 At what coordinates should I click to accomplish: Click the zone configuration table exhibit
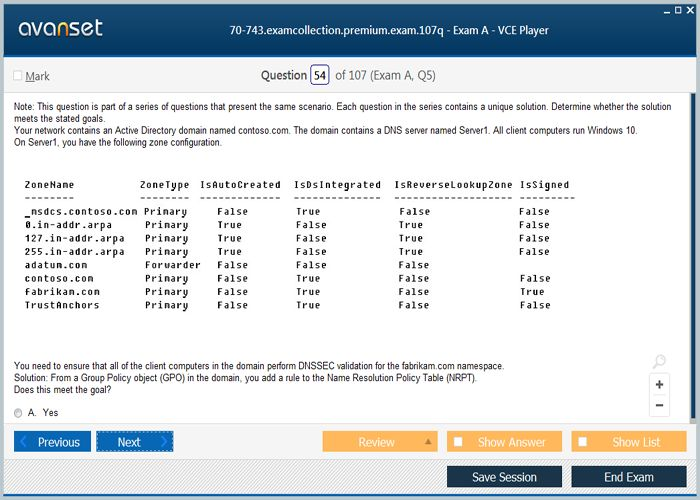[300, 245]
